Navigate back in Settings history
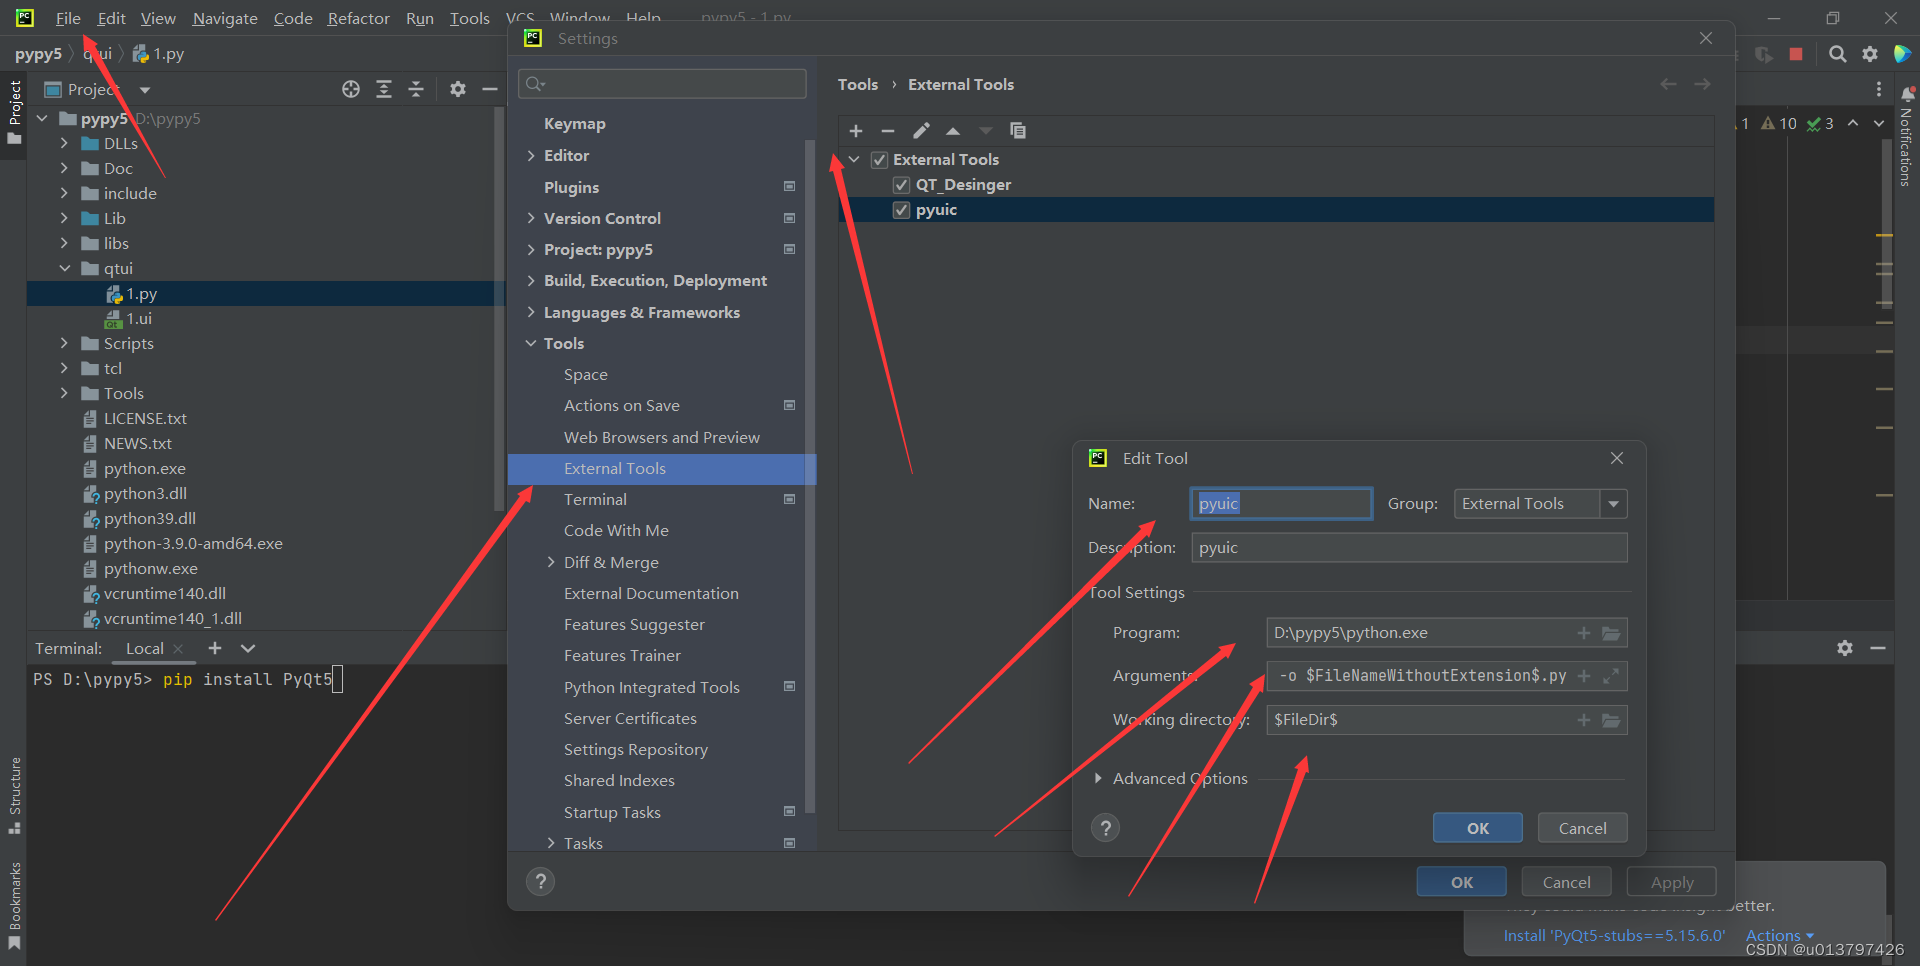 1668,85
